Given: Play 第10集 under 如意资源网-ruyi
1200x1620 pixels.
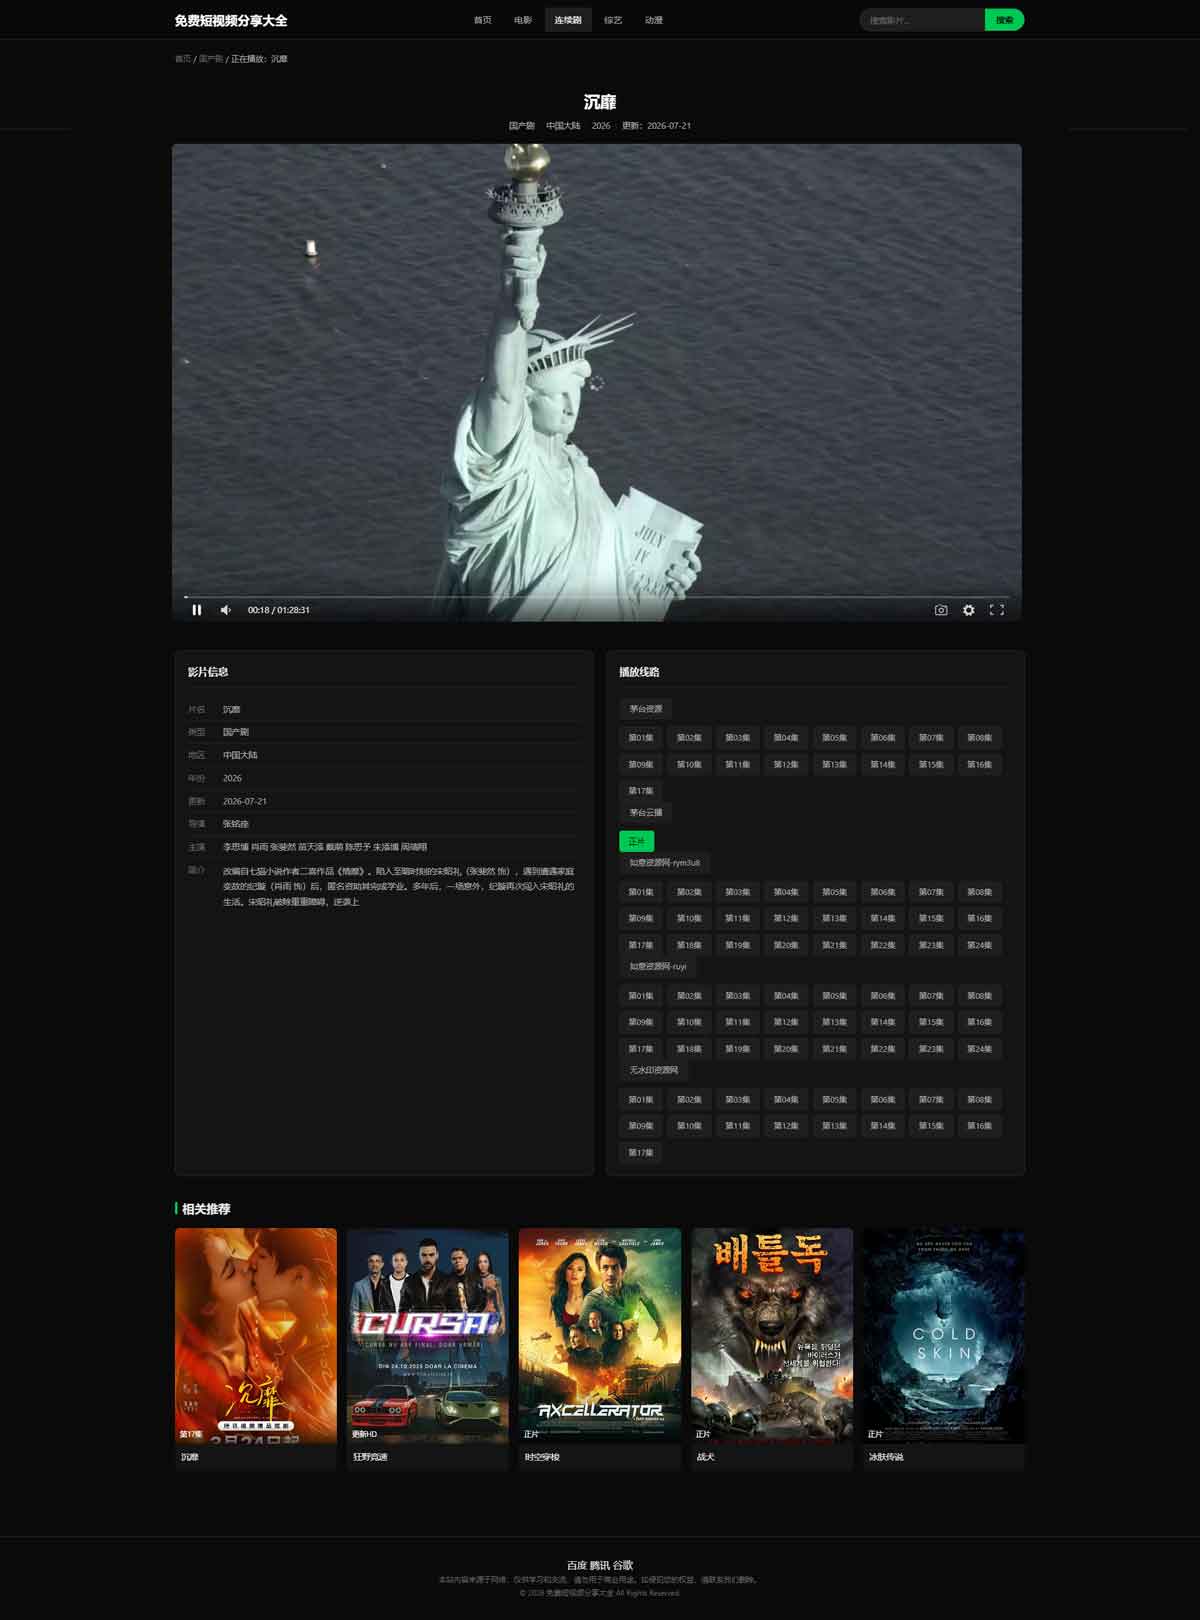Looking at the screenshot, I should coord(689,1022).
